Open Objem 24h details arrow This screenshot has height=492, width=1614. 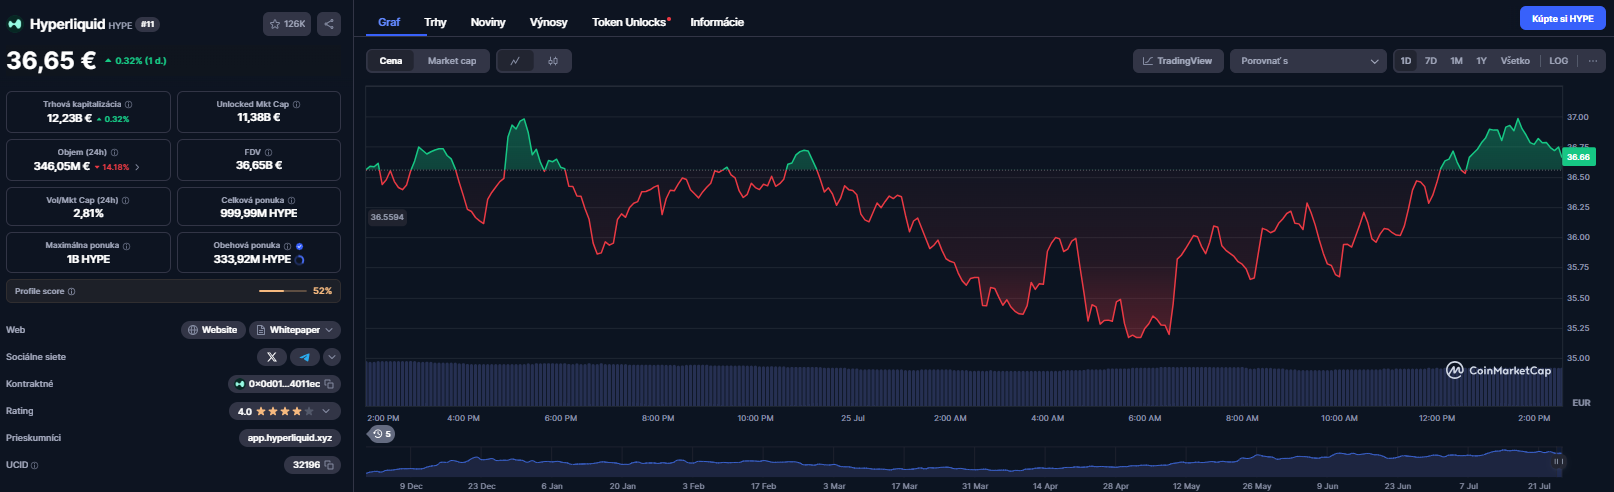point(137,167)
